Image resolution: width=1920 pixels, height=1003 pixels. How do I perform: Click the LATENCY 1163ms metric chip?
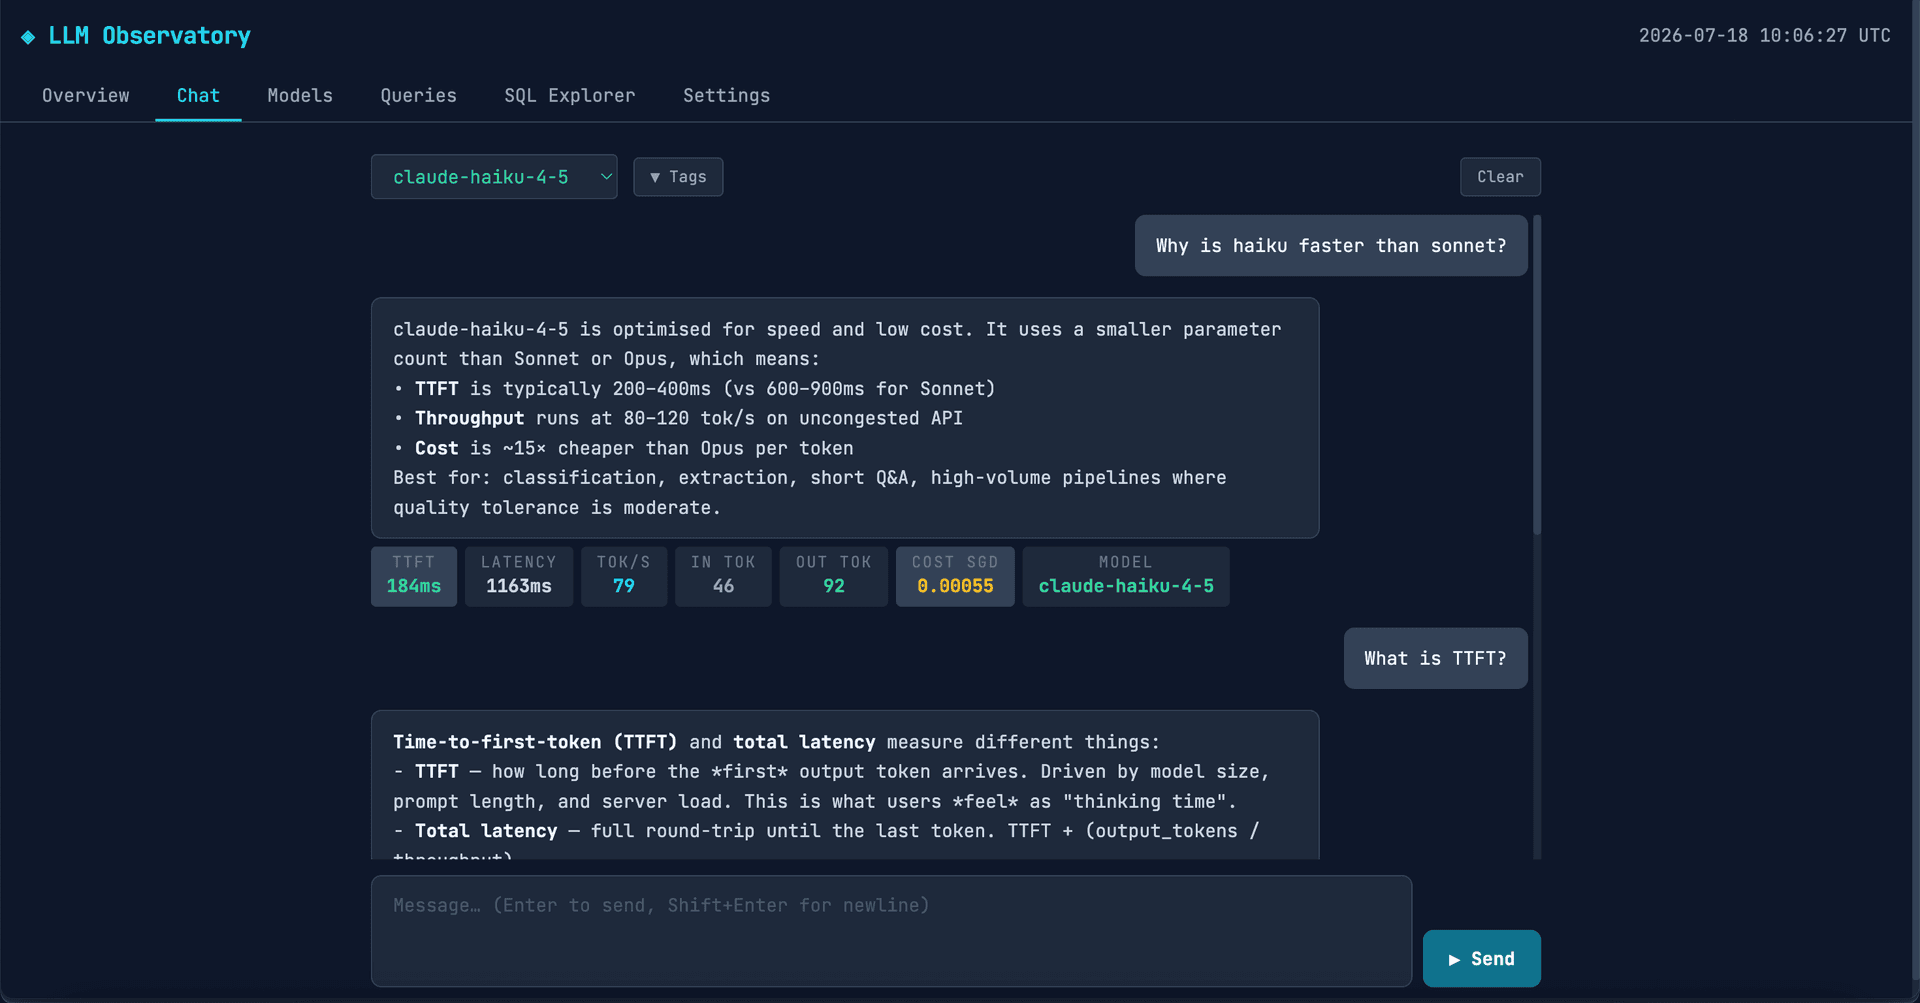coord(519,576)
